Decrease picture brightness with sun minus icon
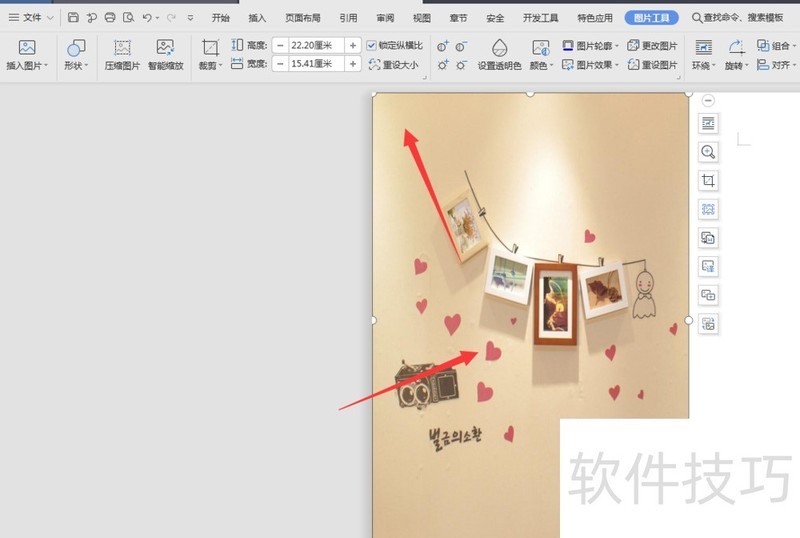 click(x=461, y=65)
